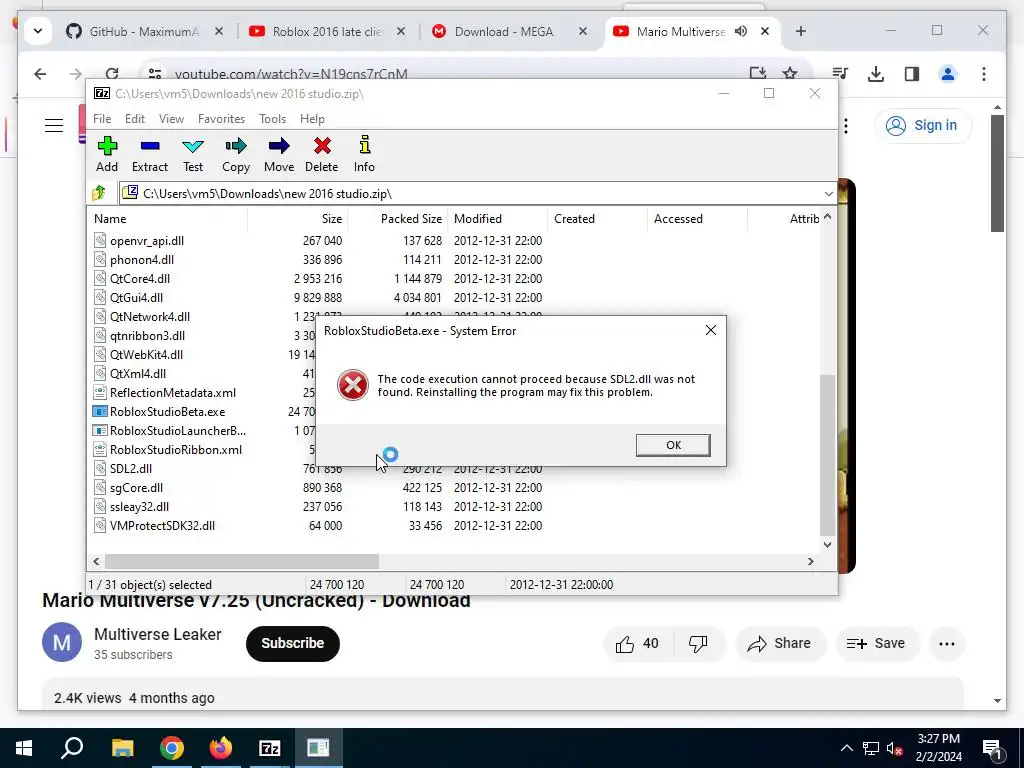1024x768 pixels.
Task: Click the Extract toolbar icon
Action: [x=150, y=154]
